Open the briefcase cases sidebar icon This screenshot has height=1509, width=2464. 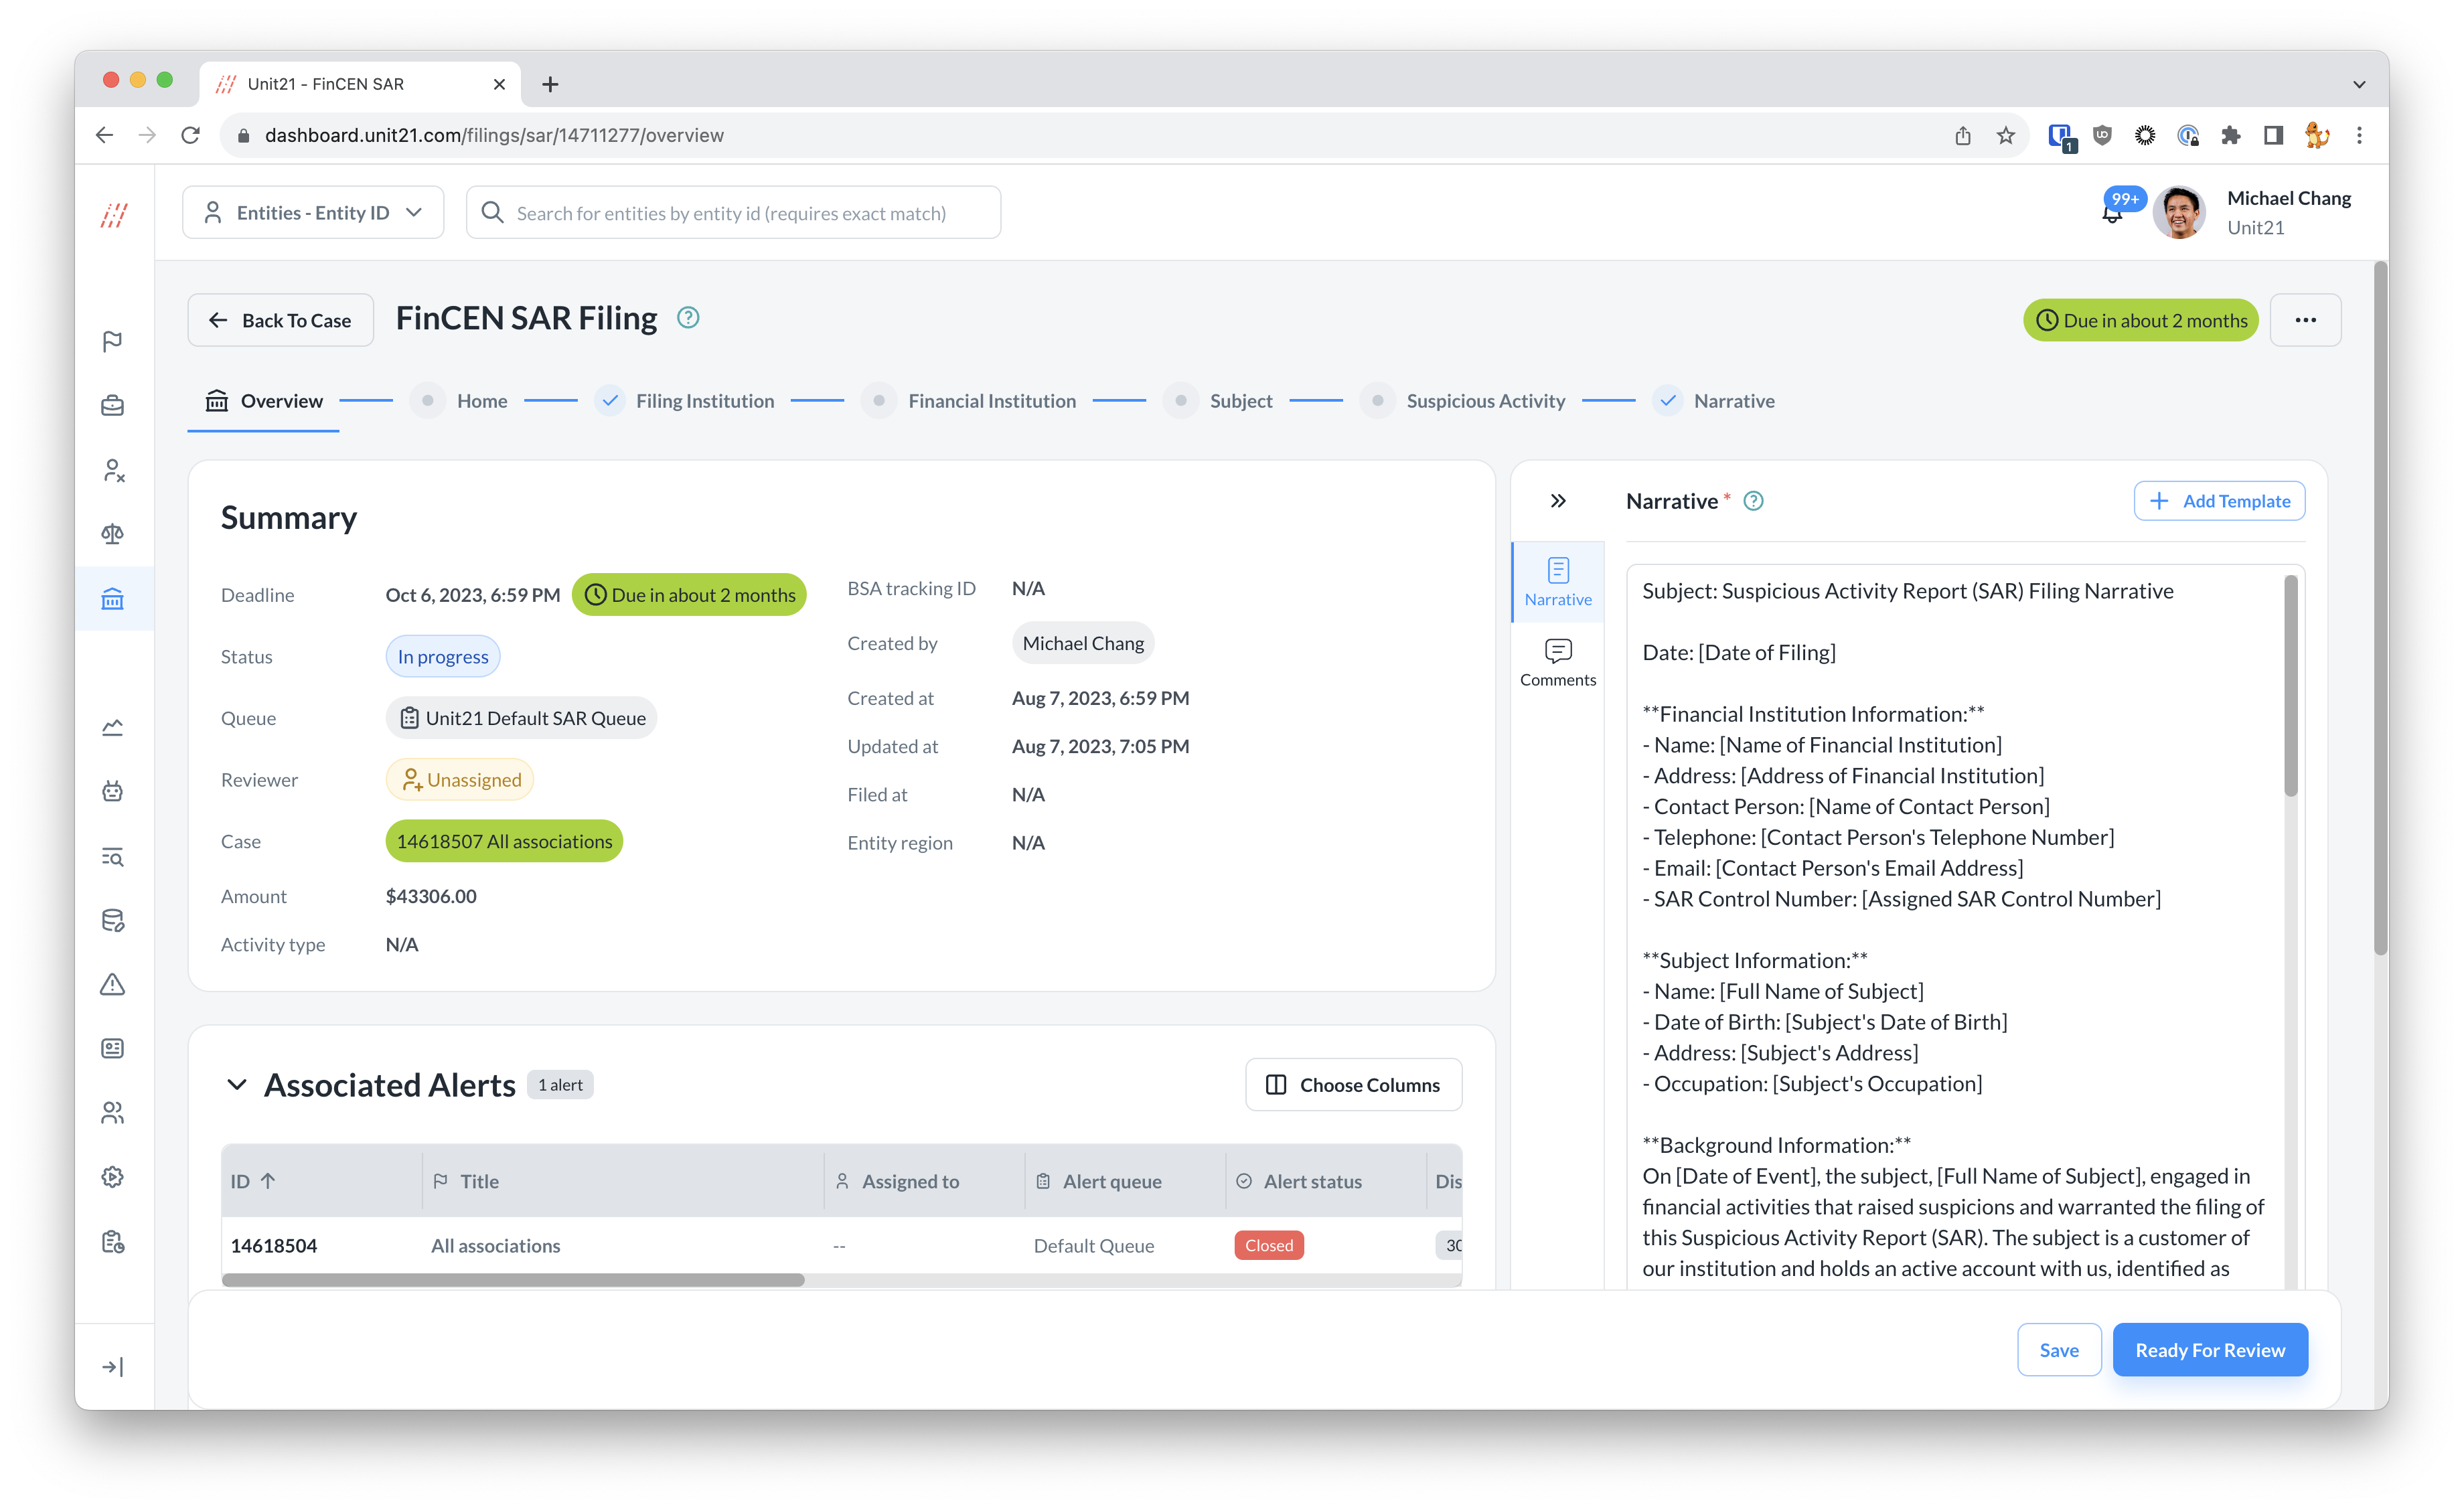tap(113, 406)
